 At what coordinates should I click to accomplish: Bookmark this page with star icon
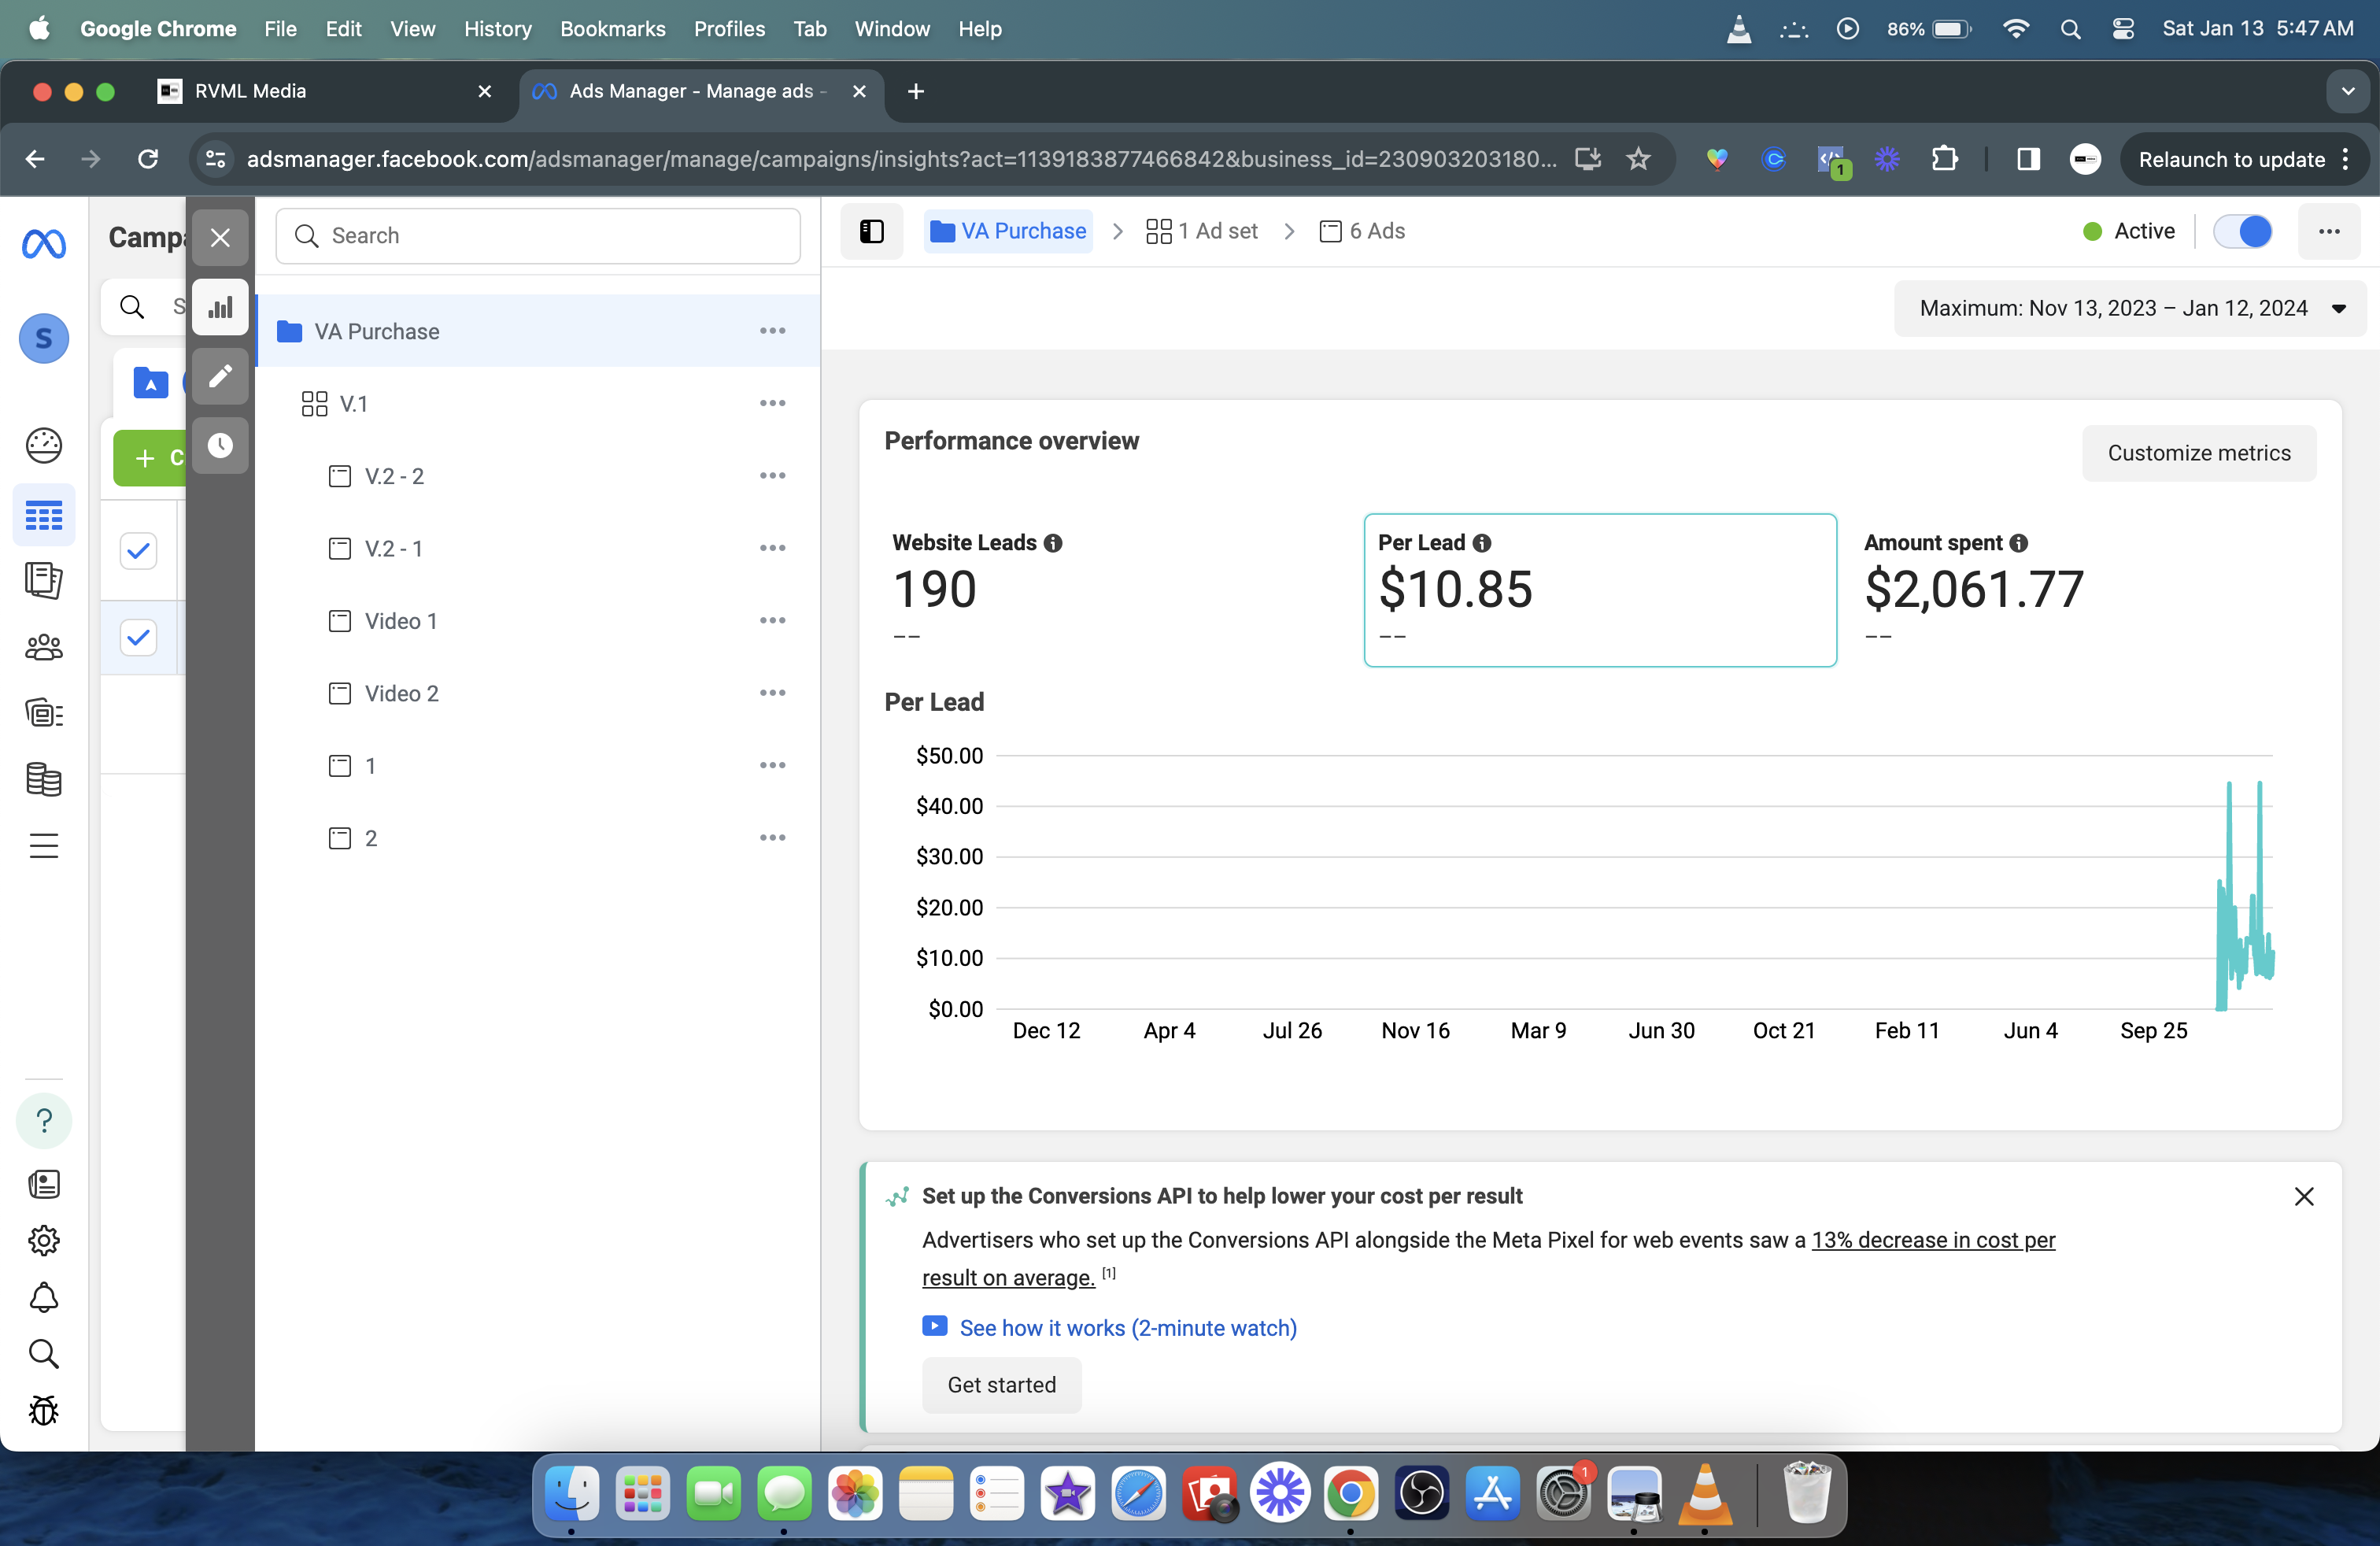click(1638, 159)
